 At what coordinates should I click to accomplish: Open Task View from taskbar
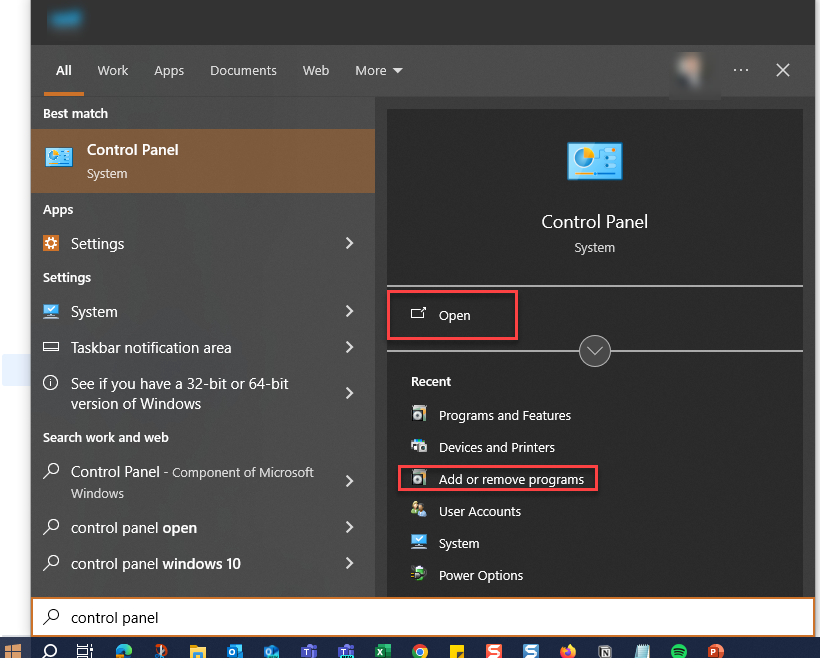pos(85,651)
